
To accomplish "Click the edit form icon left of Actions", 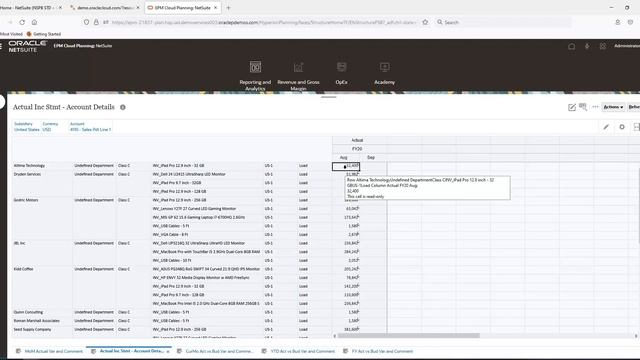I will click(571, 107).
